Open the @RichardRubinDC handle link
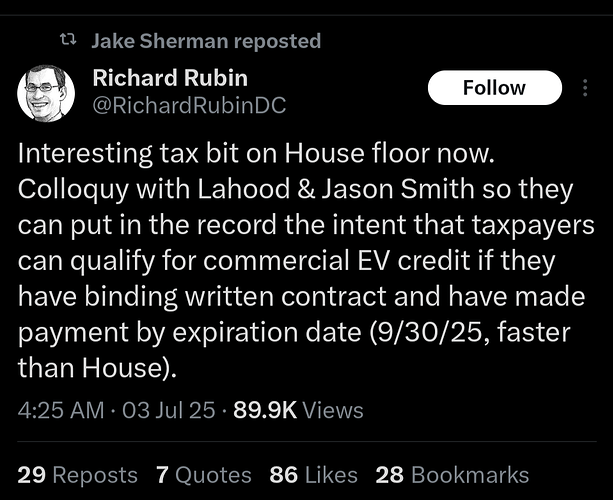613x500 pixels. 188,105
